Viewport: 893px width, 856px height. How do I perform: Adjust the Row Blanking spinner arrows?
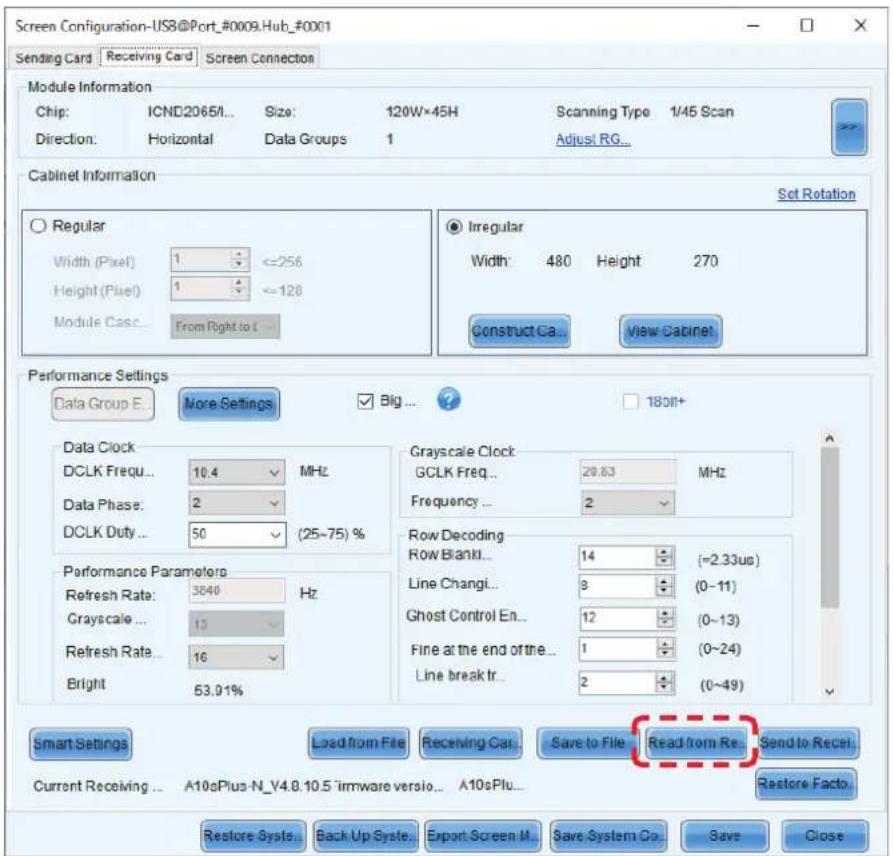665,556
